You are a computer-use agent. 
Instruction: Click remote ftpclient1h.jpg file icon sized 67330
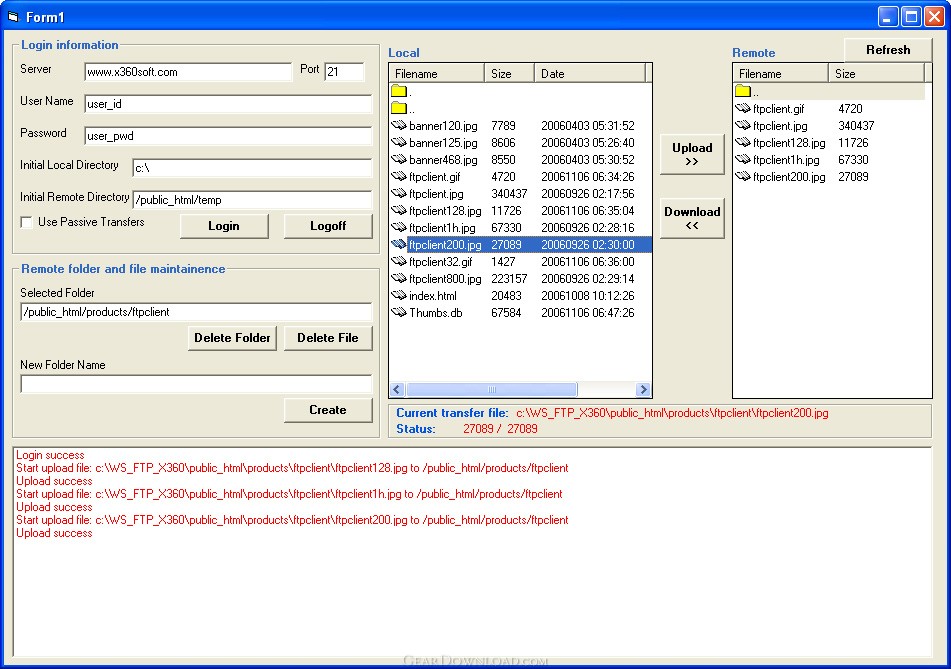click(x=742, y=160)
